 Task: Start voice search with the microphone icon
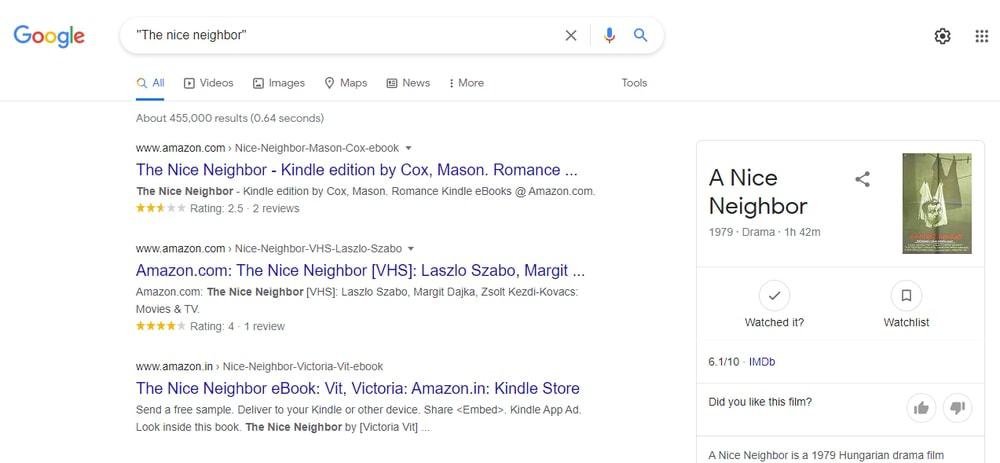pyautogui.click(x=609, y=36)
